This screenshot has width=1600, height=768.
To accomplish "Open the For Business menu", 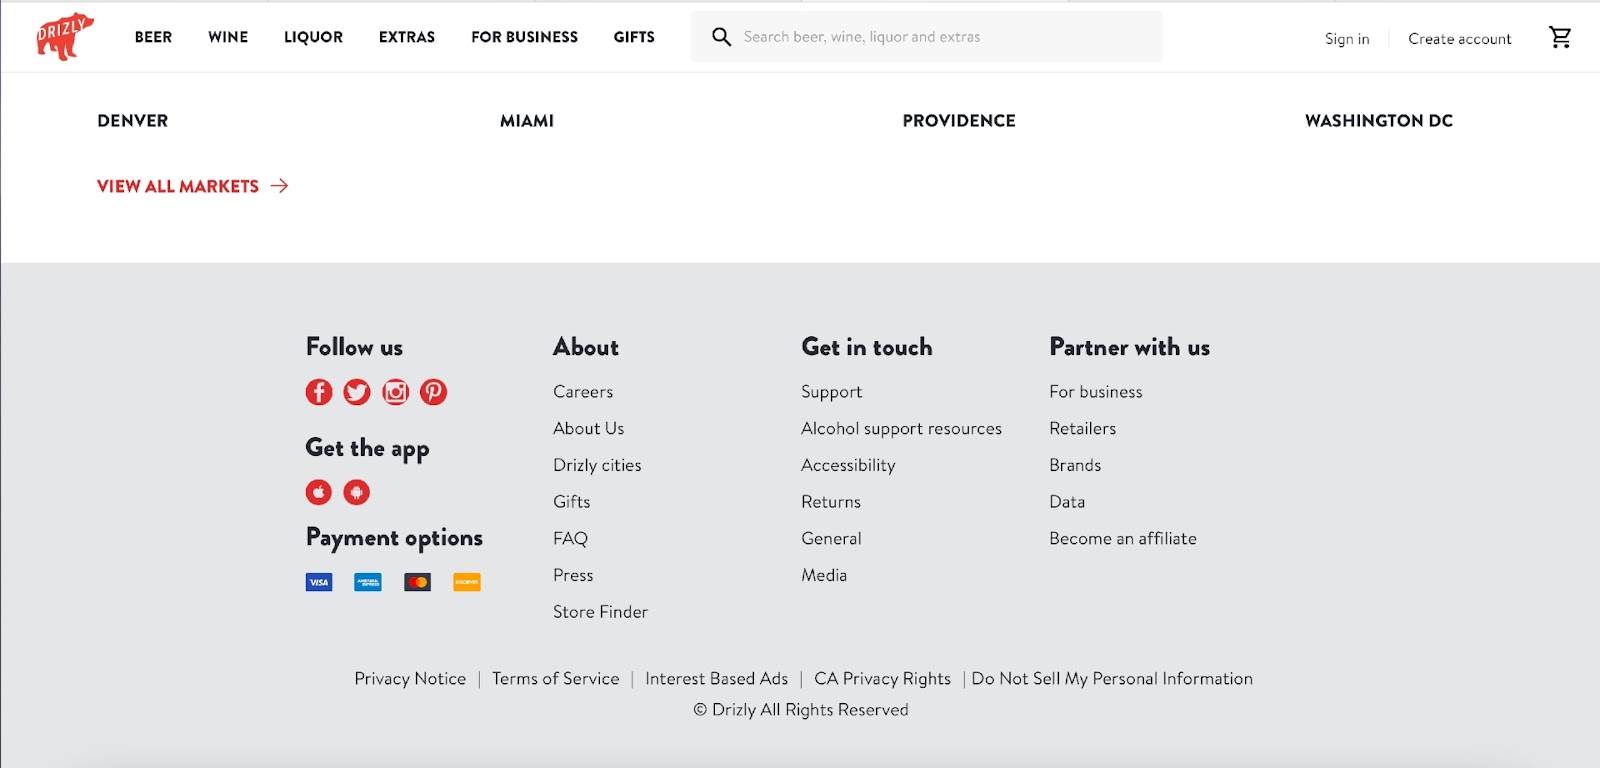I will click(x=525, y=37).
